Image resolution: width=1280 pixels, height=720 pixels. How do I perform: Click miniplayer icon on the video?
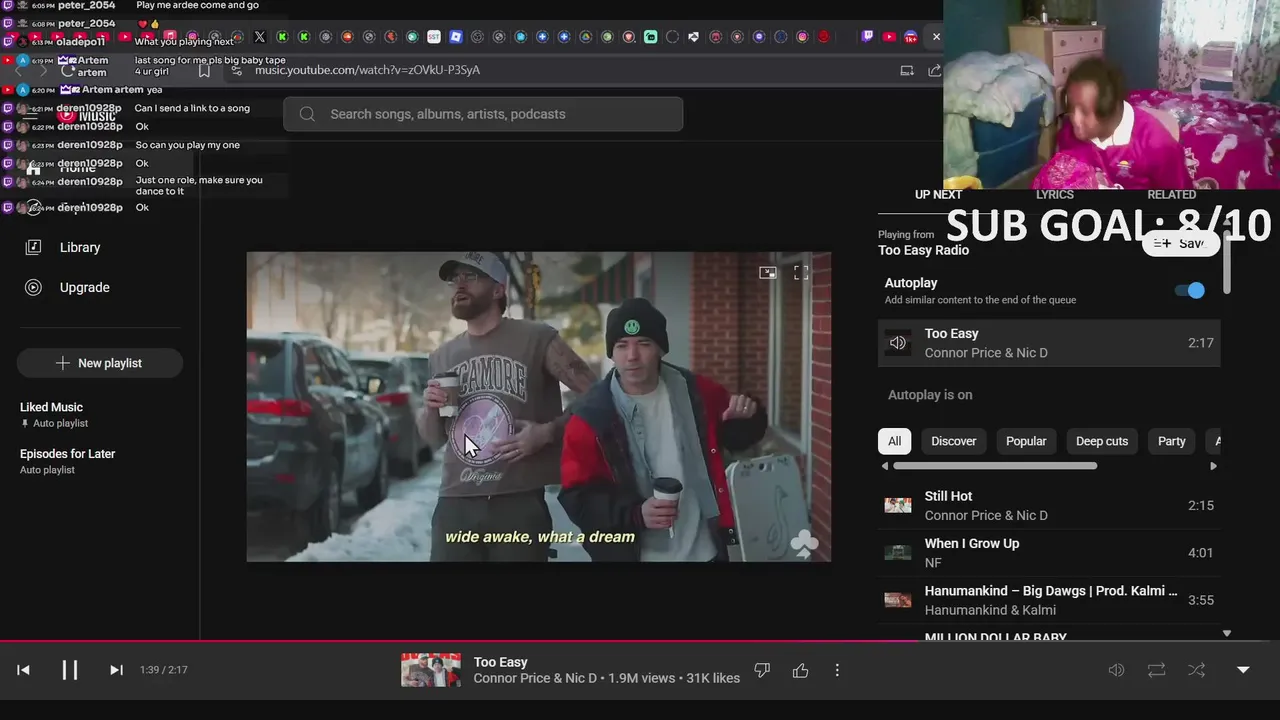click(x=767, y=272)
